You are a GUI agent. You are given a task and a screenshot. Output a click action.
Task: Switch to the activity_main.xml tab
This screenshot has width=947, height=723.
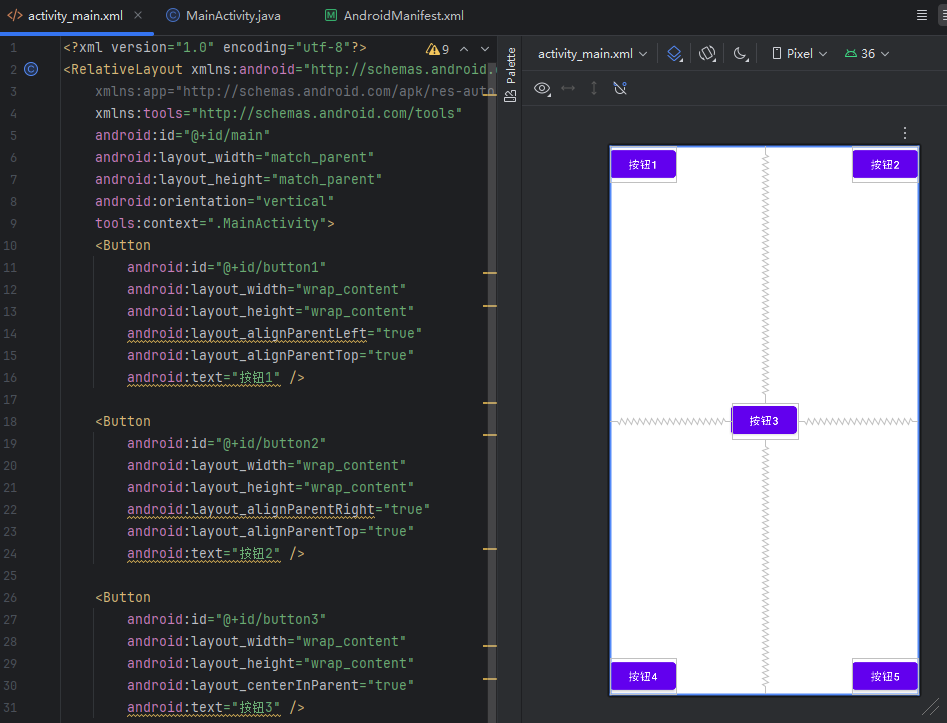click(x=75, y=16)
